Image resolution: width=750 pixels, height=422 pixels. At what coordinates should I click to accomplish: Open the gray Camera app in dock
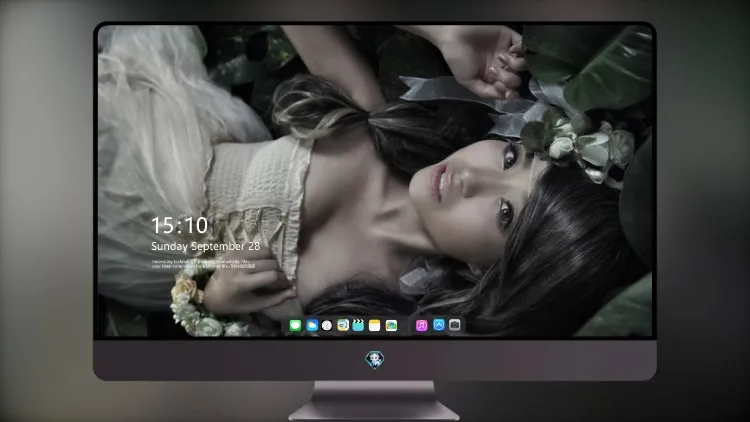coord(454,325)
